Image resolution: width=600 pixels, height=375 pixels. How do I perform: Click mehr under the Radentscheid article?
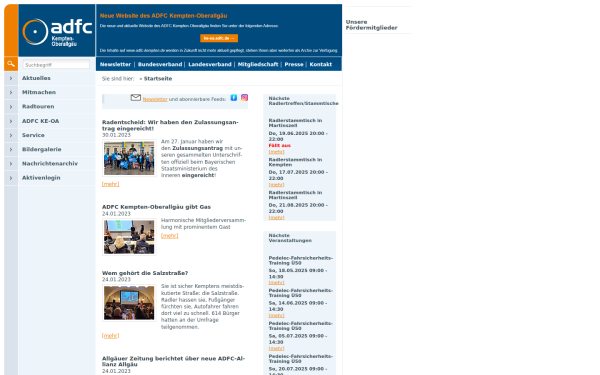coord(110,184)
